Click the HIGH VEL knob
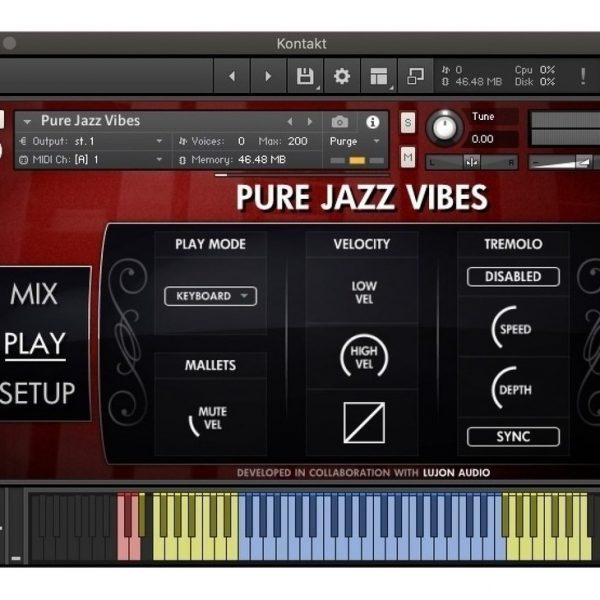 (364, 357)
